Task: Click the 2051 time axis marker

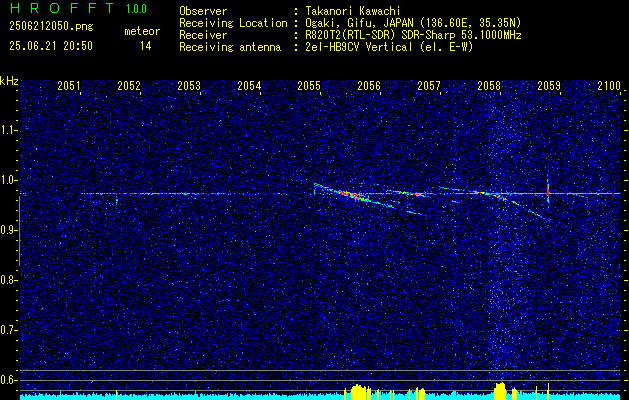Action: pyautogui.click(x=69, y=85)
